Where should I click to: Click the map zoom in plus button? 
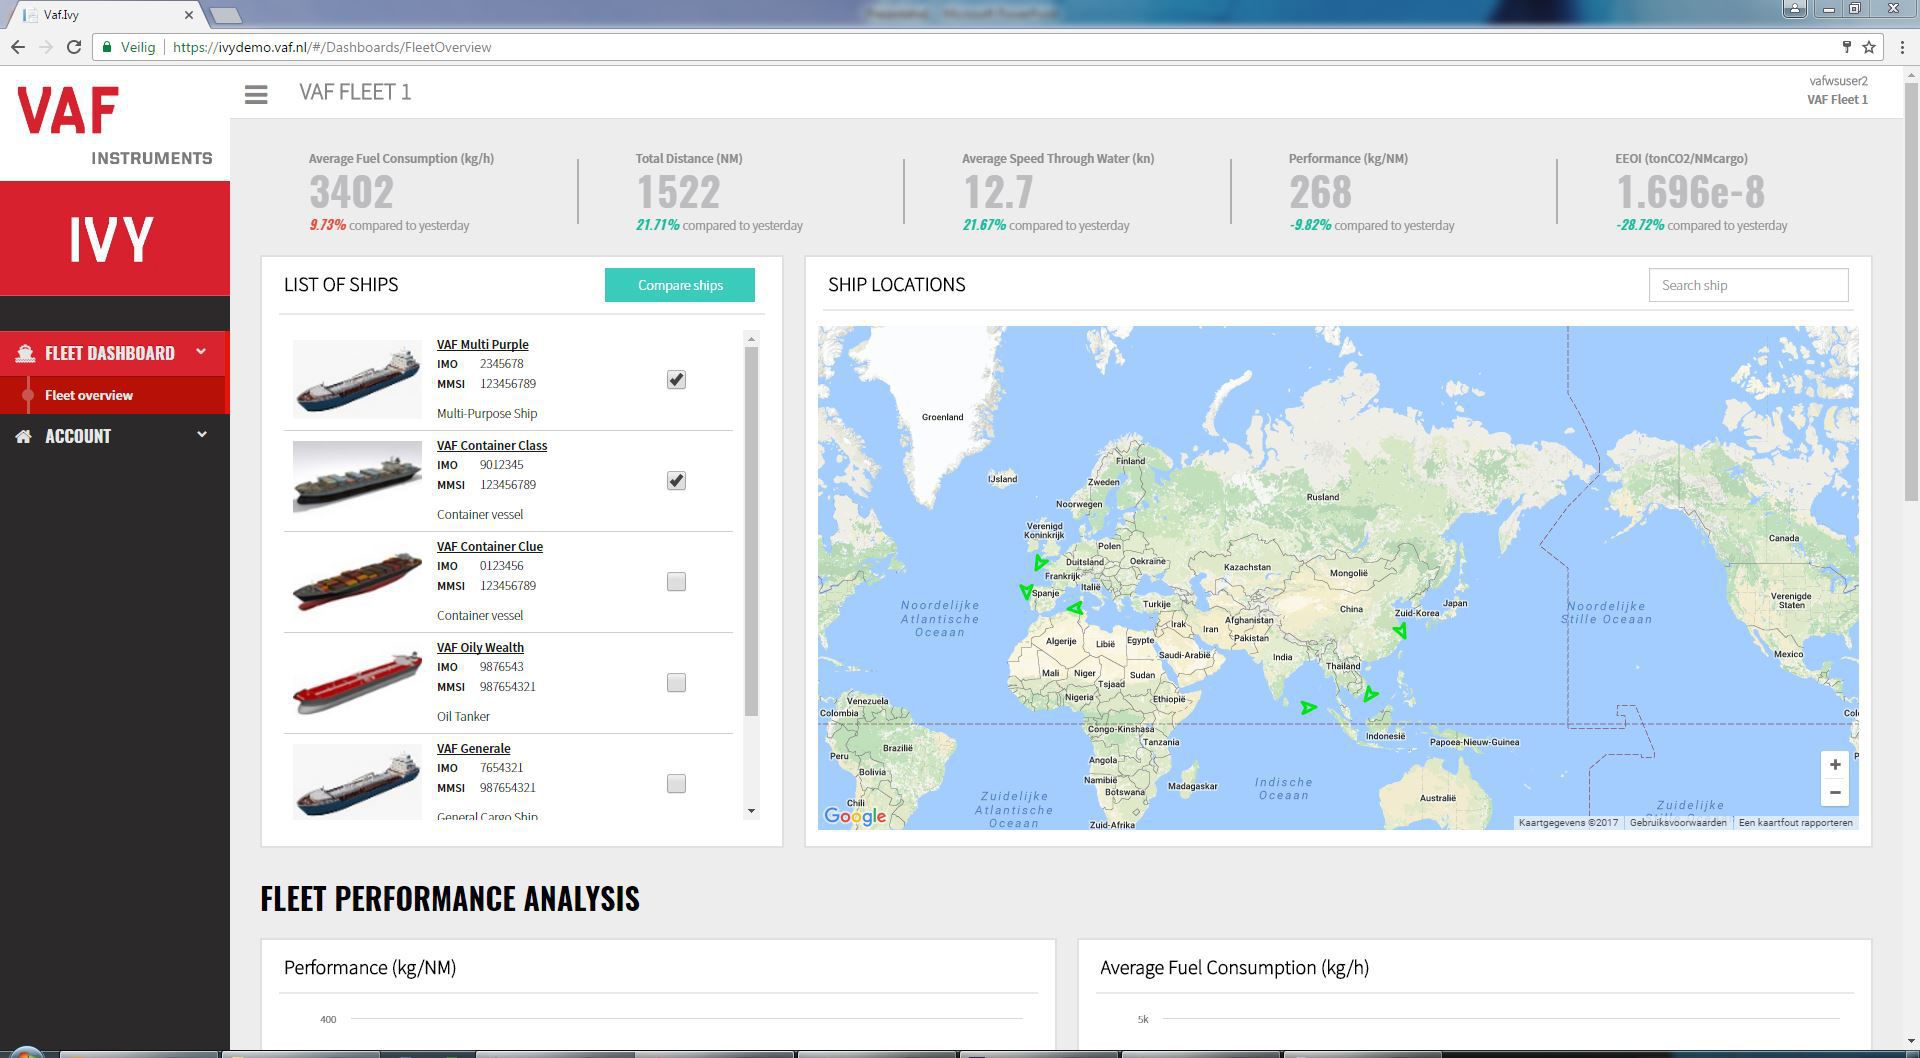tap(1835, 765)
